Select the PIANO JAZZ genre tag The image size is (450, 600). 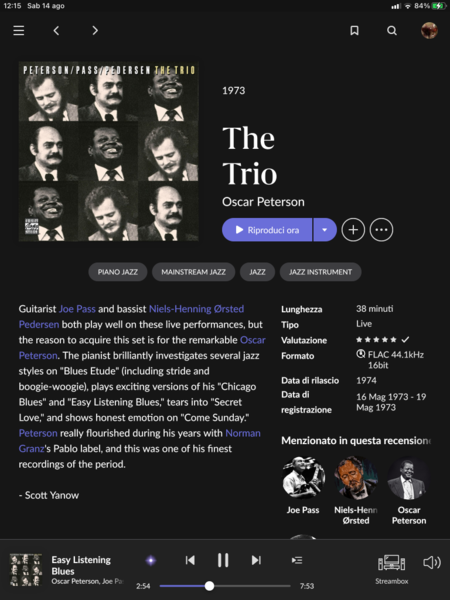tap(117, 272)
